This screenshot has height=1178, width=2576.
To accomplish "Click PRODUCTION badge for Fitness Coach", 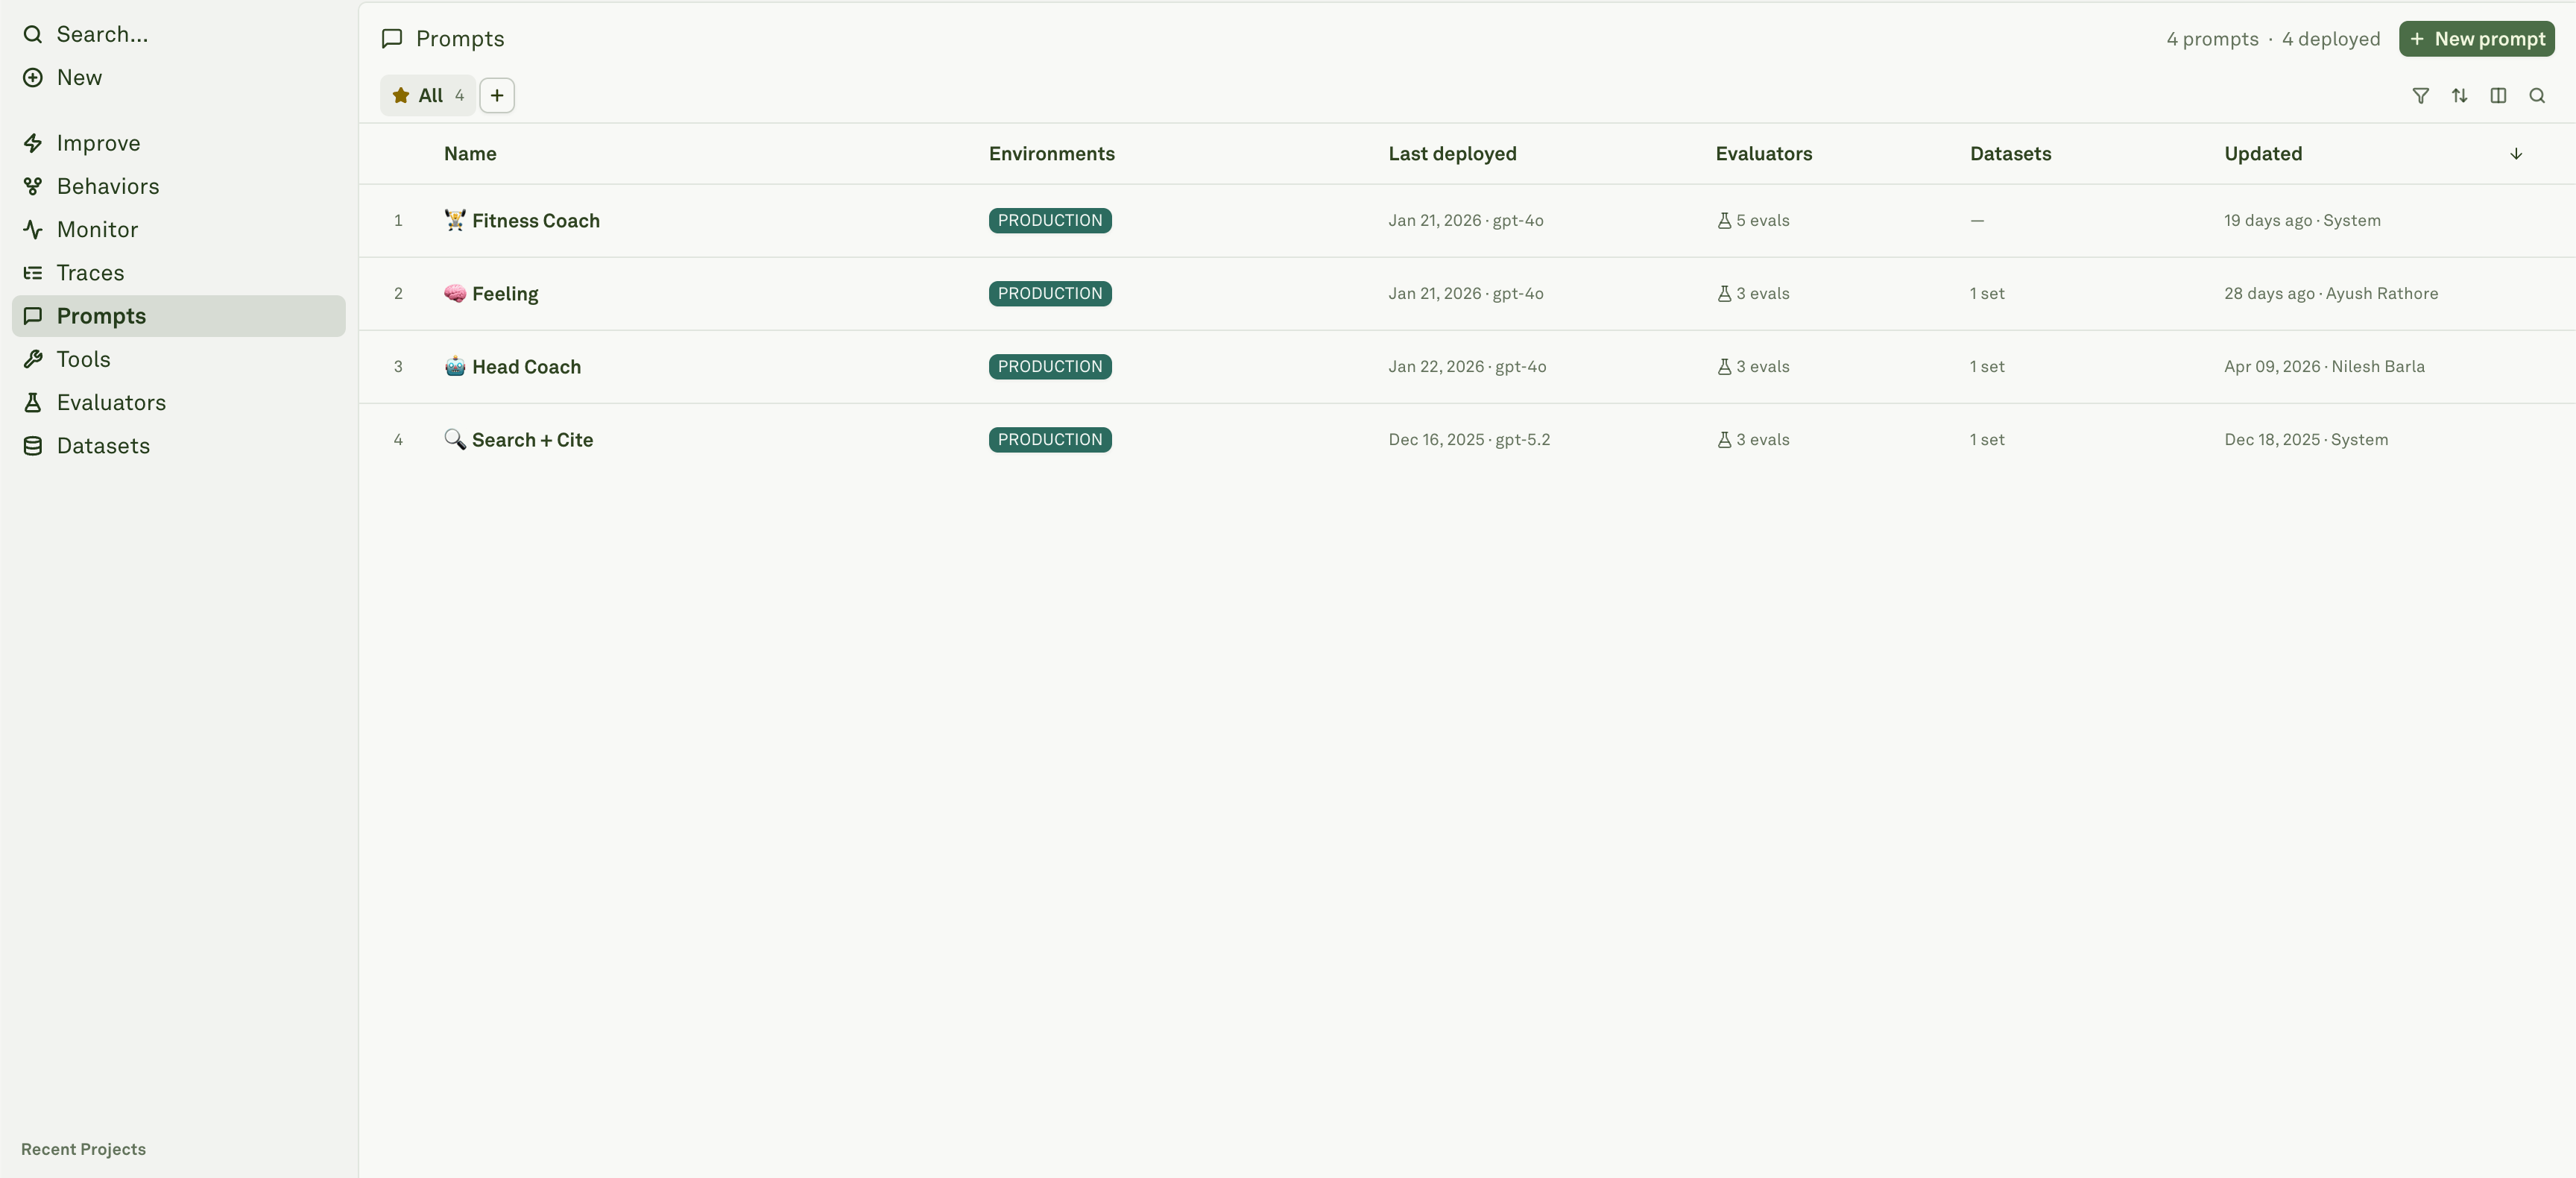I will pyautogui.click(x=1050, y=221).
